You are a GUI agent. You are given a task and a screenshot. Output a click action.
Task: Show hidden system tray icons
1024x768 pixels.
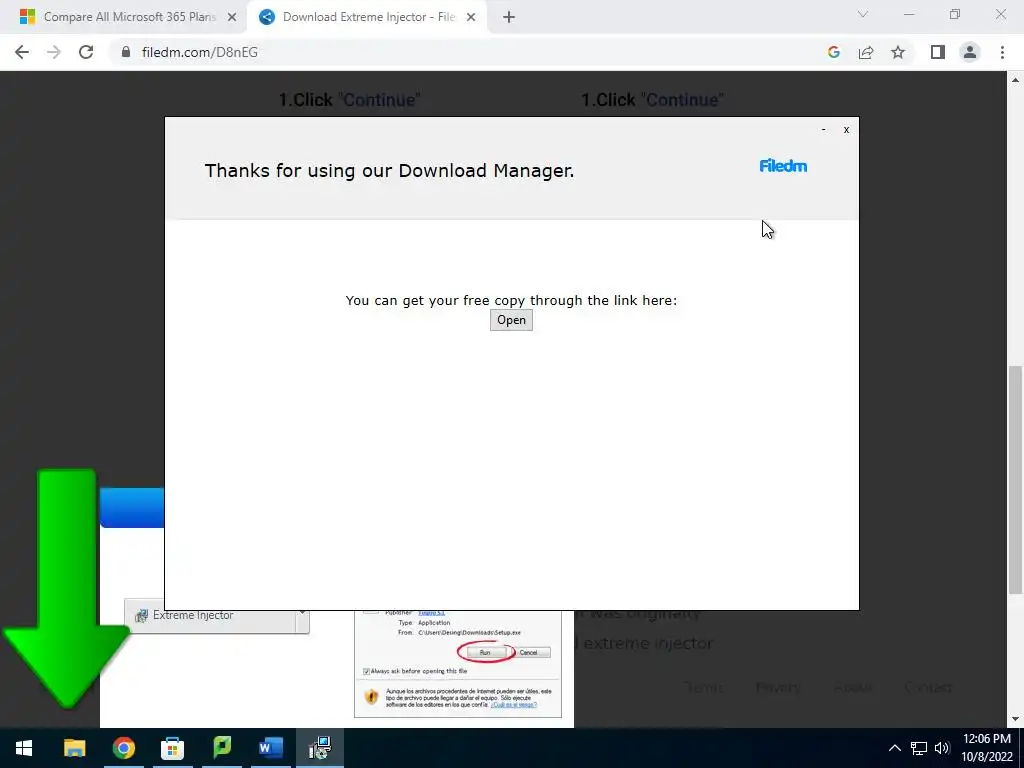[895, 748]
